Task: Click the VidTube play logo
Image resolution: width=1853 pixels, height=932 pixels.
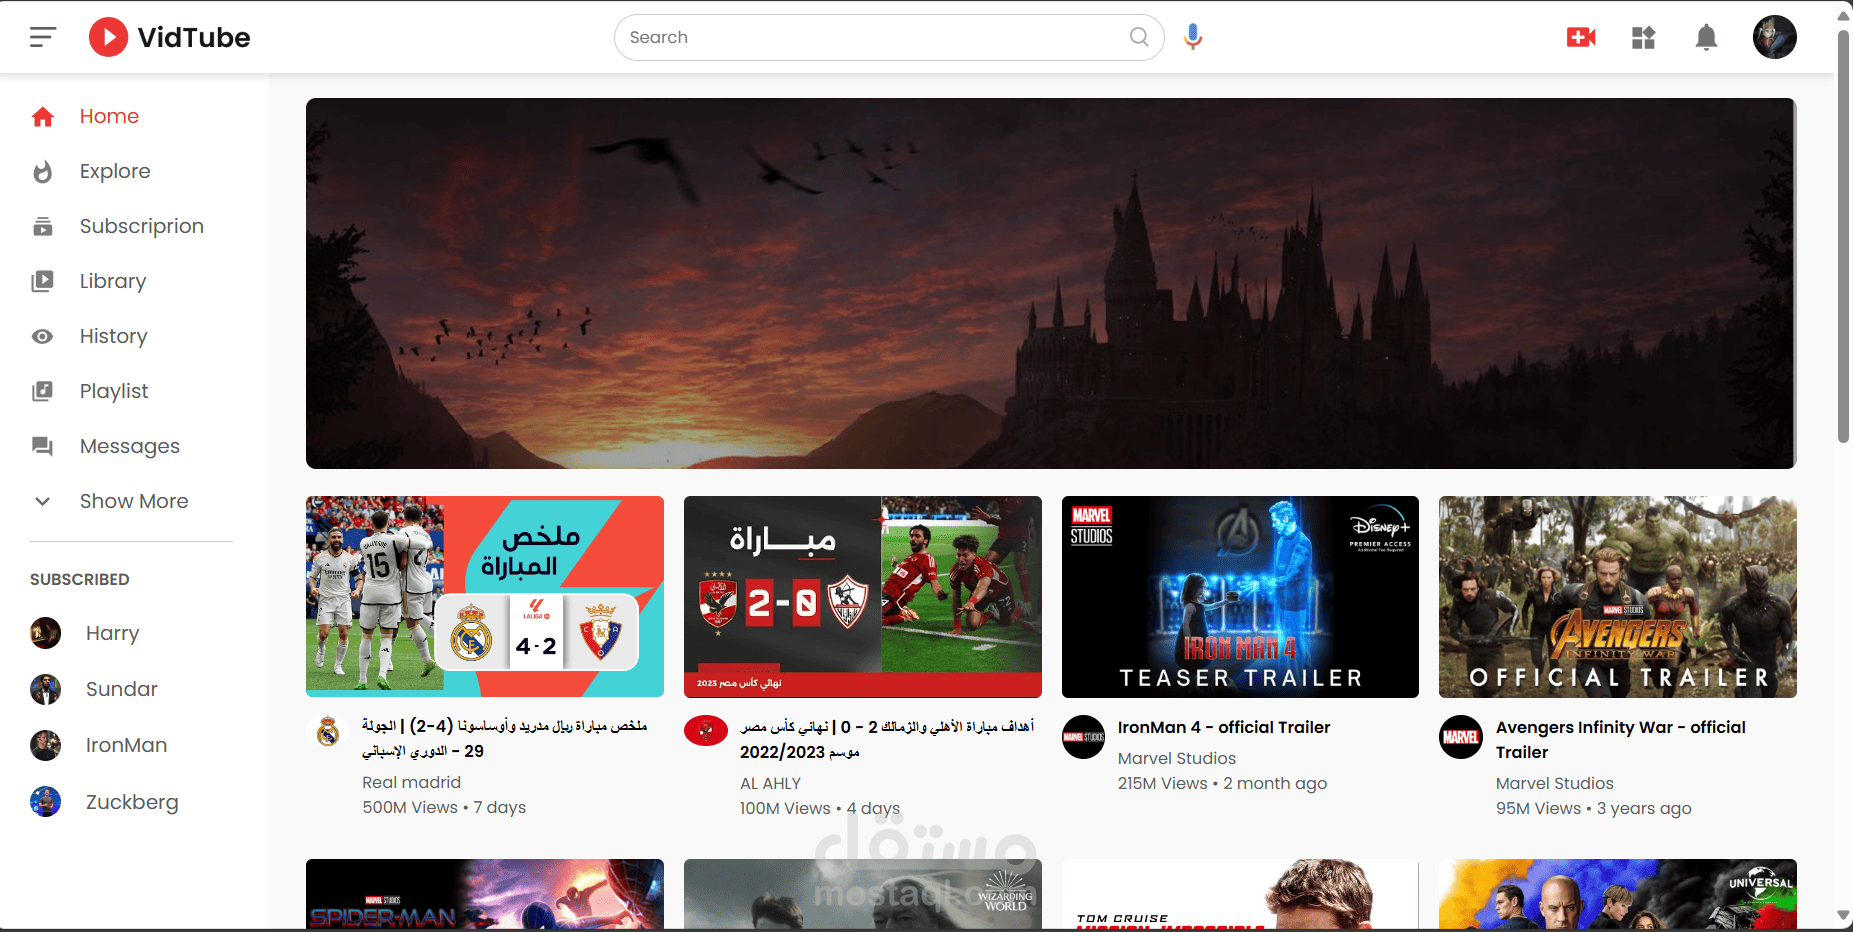Action: point(108,37)
